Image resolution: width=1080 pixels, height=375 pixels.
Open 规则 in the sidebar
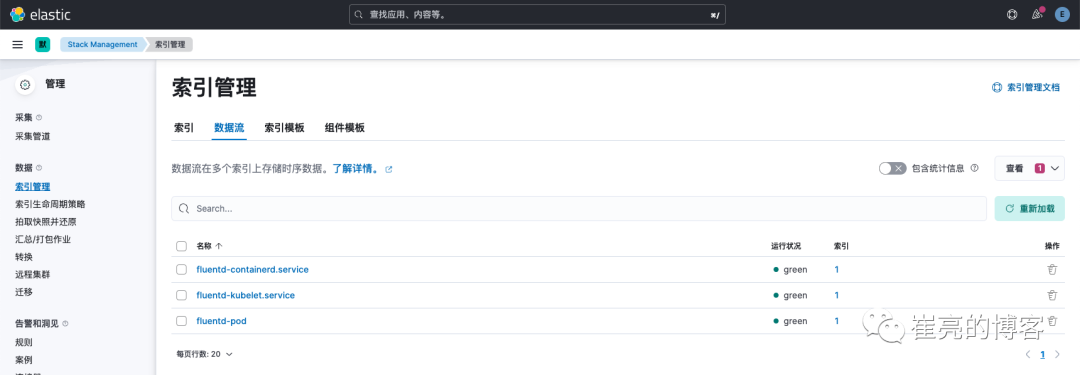pos(23,342)
